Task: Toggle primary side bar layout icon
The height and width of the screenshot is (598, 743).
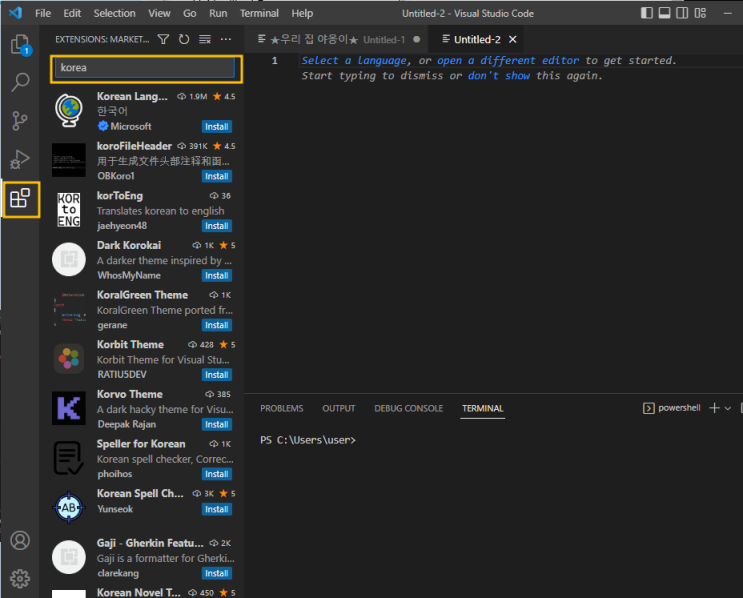Action: tap(647, 13)
